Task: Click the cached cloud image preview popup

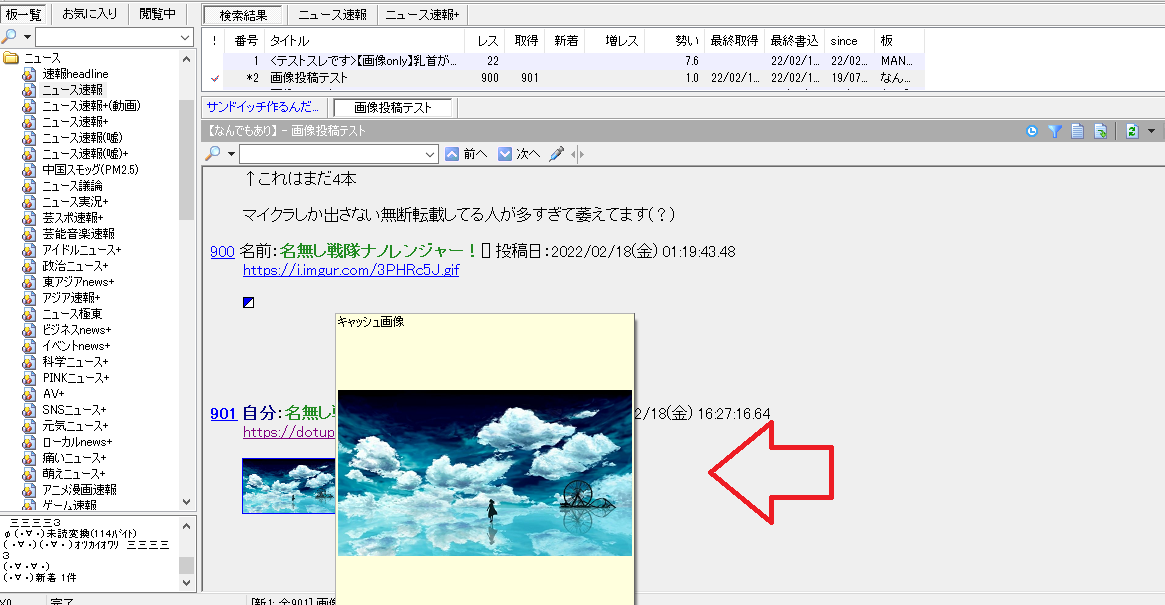Action: 484,473
